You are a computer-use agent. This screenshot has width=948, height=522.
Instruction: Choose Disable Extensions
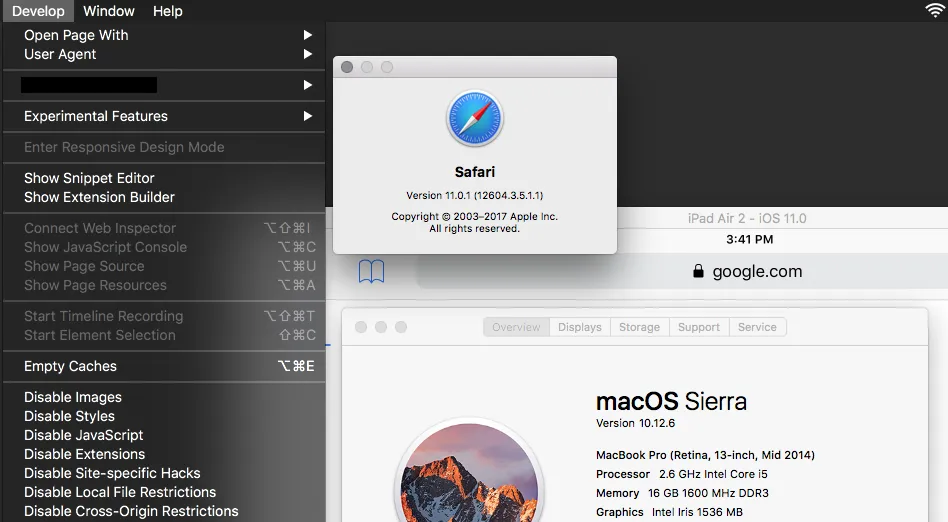(x=164, y=454)
